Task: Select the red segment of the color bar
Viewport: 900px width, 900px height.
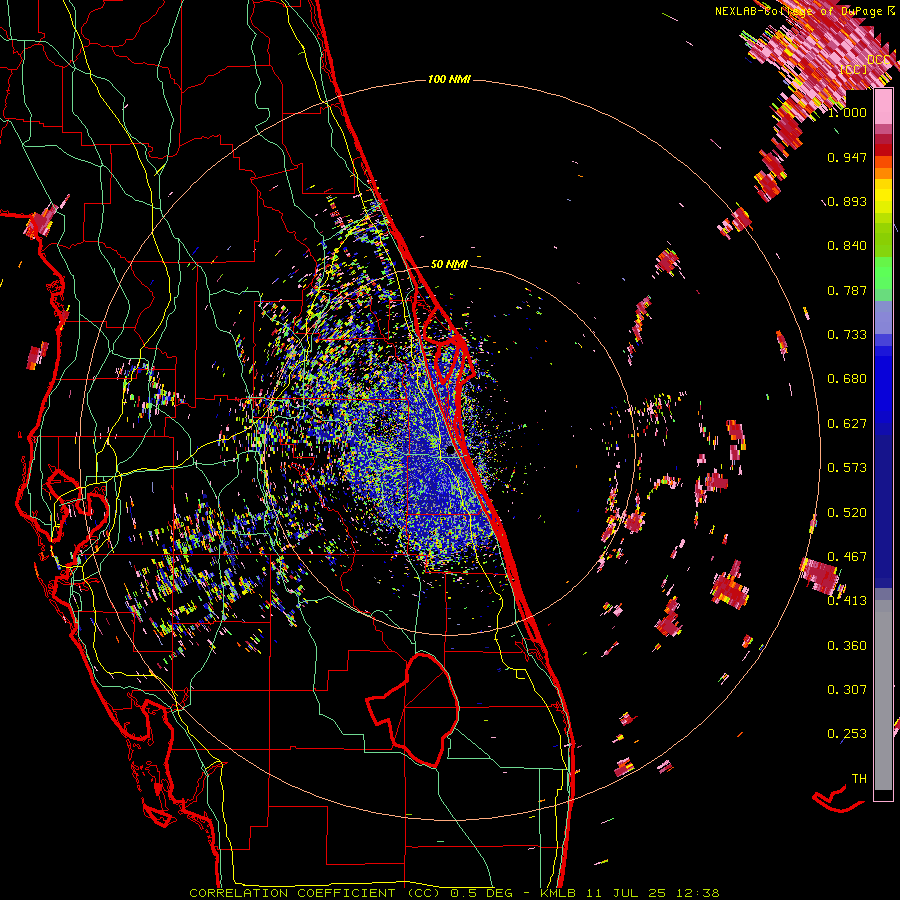Action: (883, 149)
